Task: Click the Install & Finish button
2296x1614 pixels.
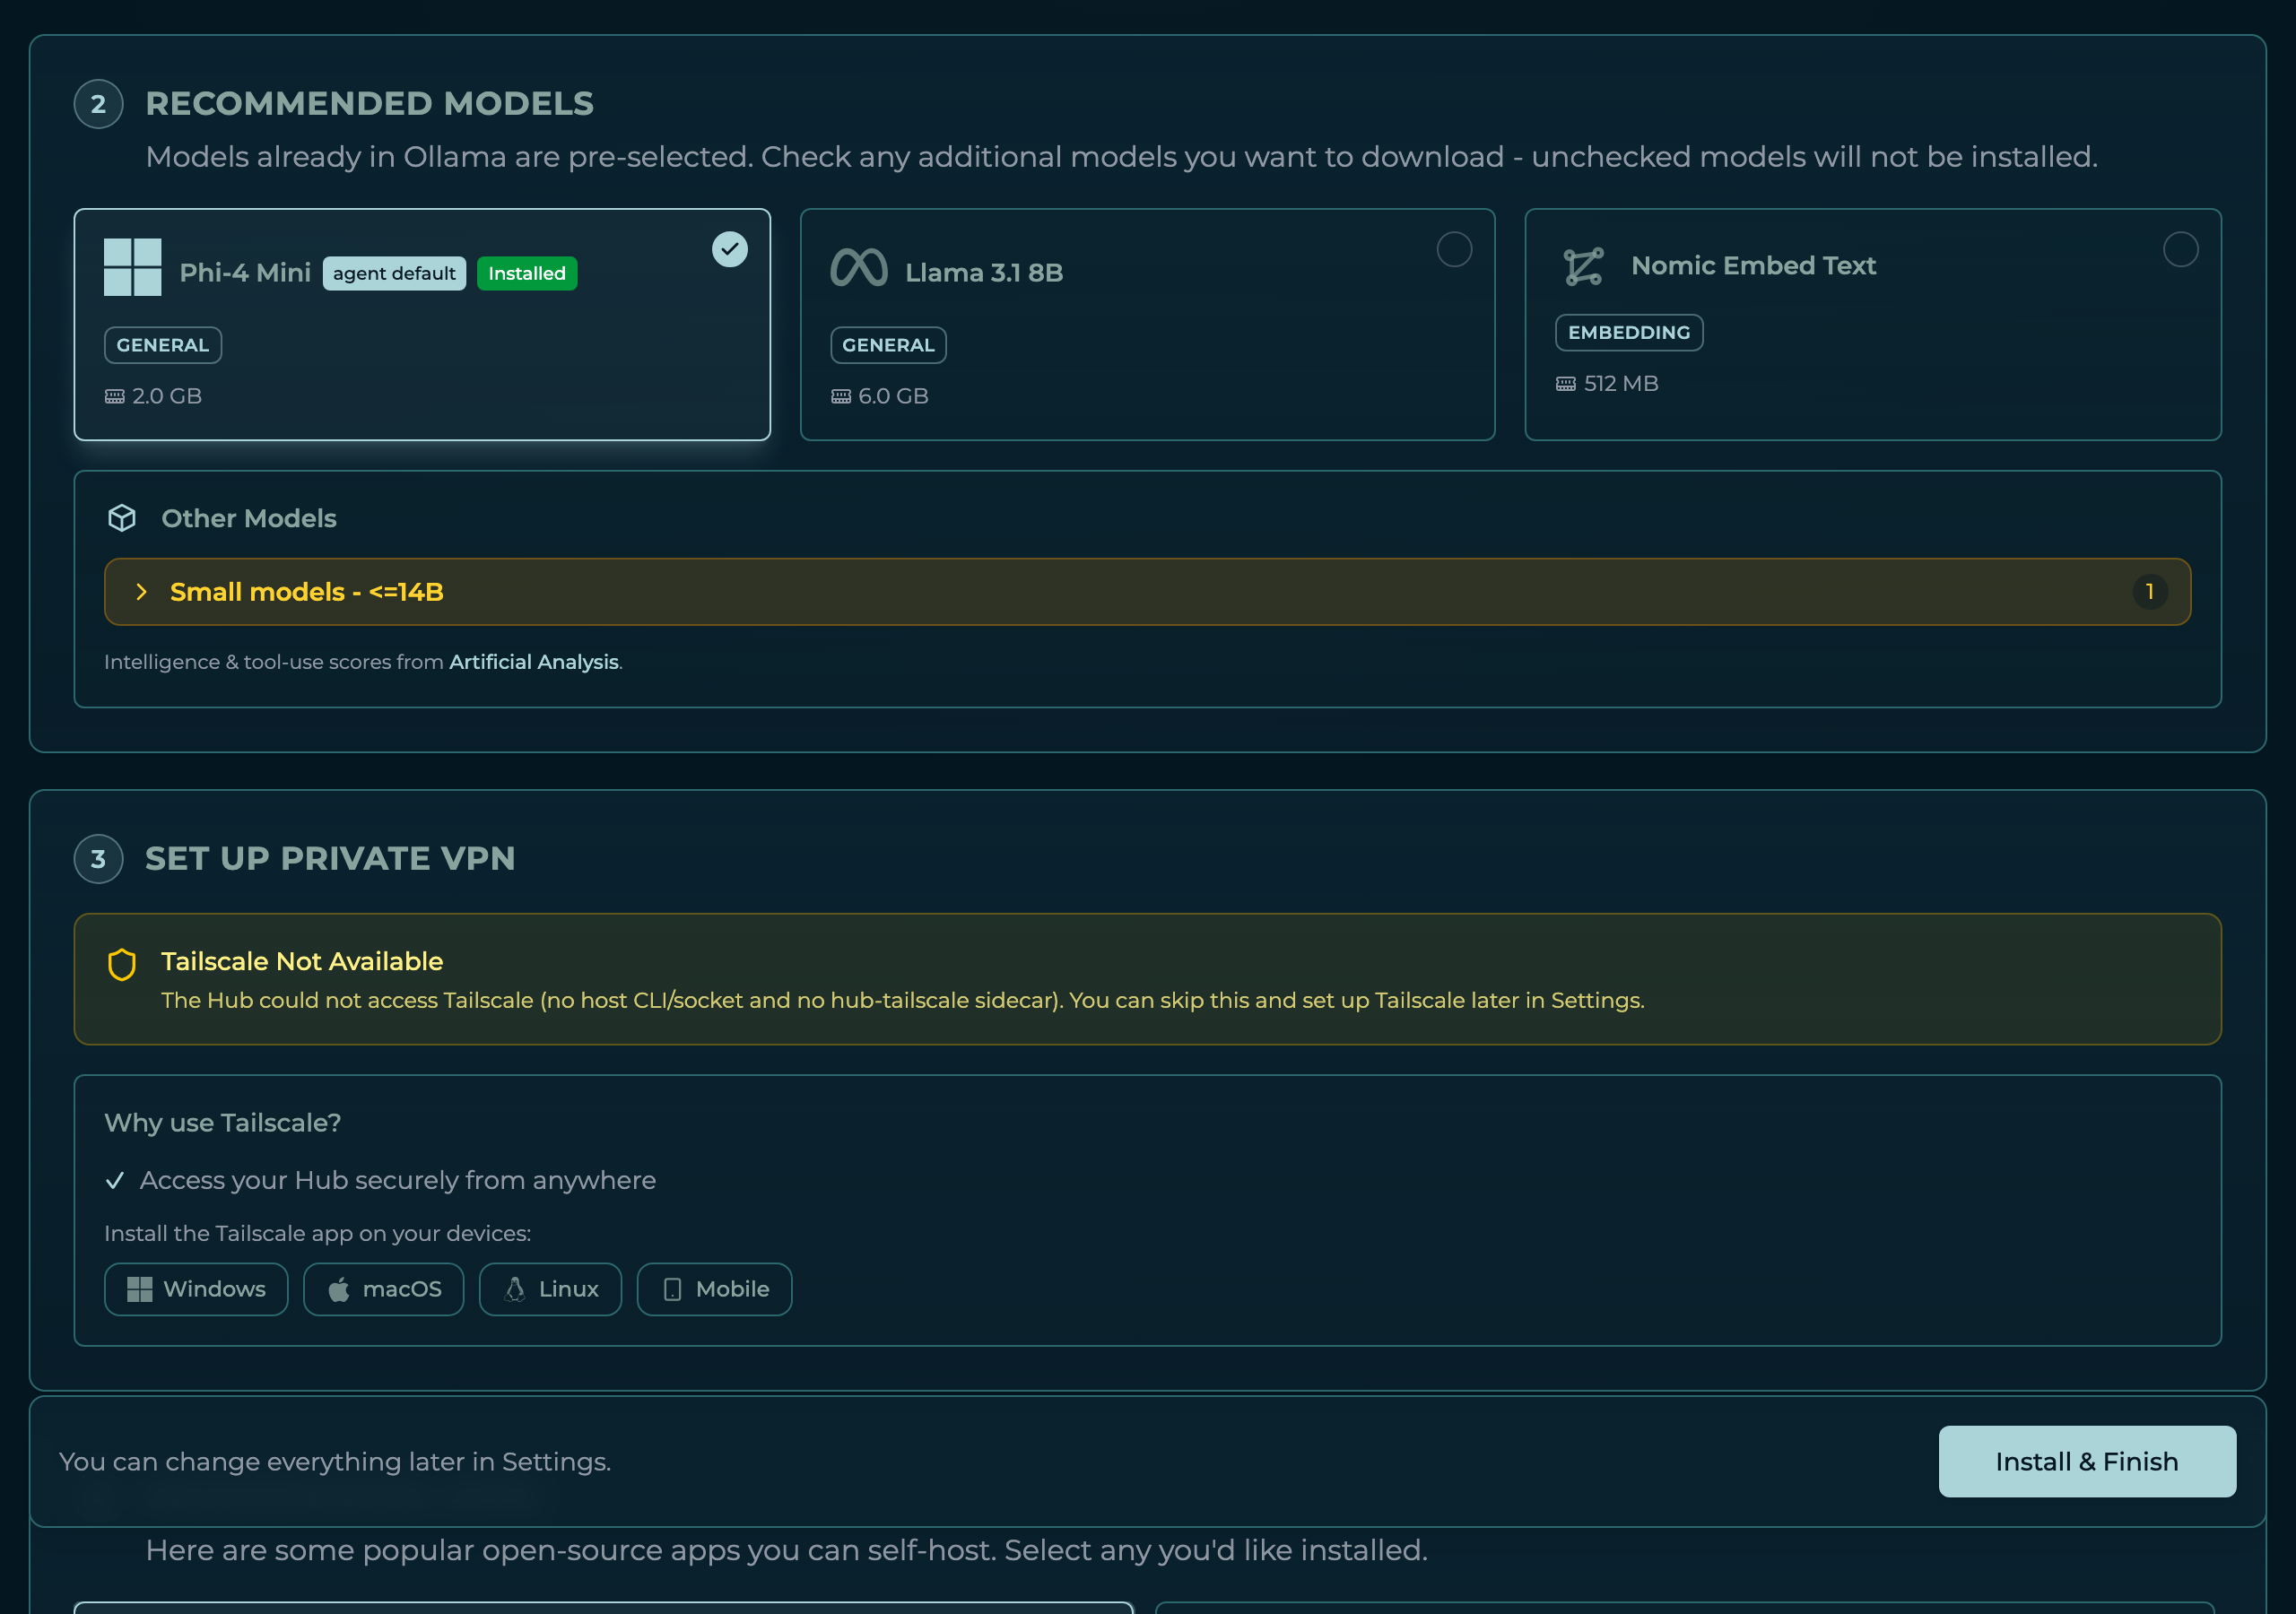Action: pos(2087,1461)
